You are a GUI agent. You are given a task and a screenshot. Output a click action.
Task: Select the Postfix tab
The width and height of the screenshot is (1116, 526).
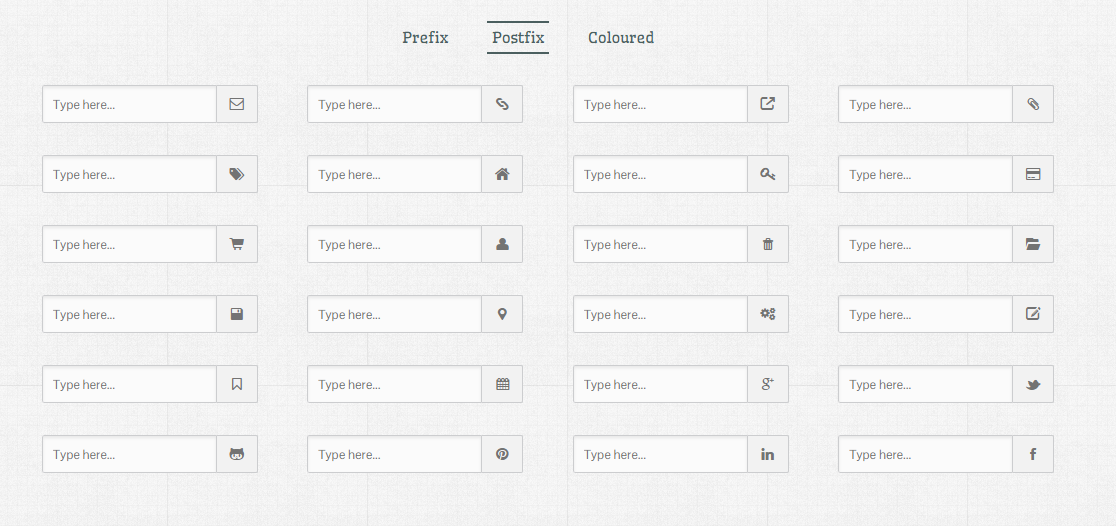518,37
